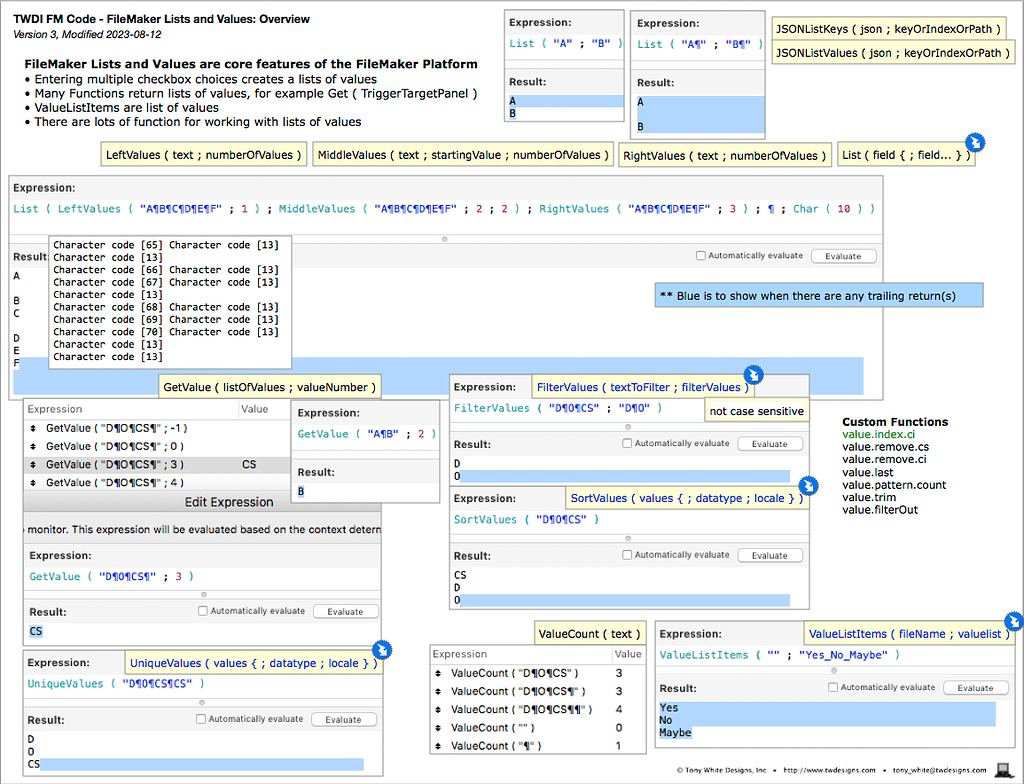The width and height of the screenshot is (1024, 784).
Task: Click the computer icon in the footer
Action: (1003, 769)
